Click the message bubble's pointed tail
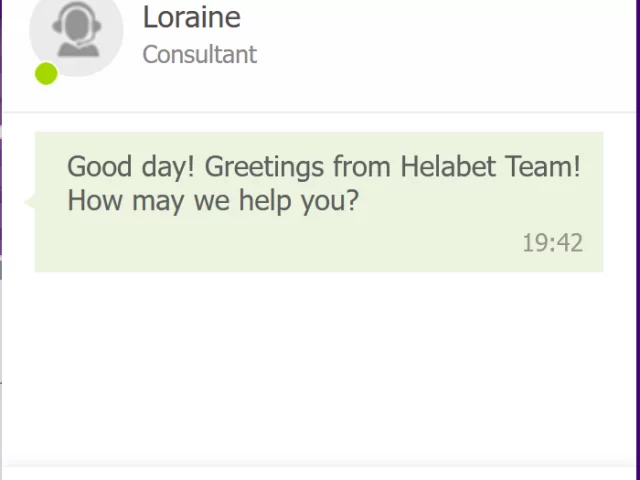640x480 pixels. [x=29, y=202]
